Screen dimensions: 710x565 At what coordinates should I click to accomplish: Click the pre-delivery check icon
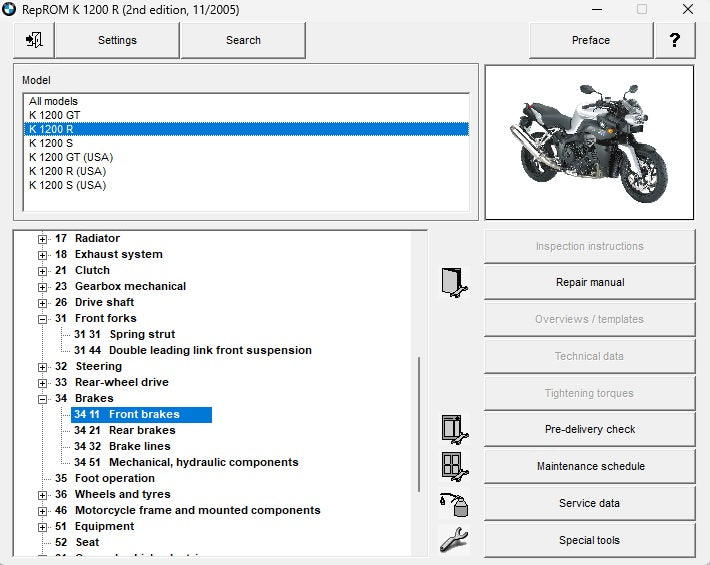[454, 429]
